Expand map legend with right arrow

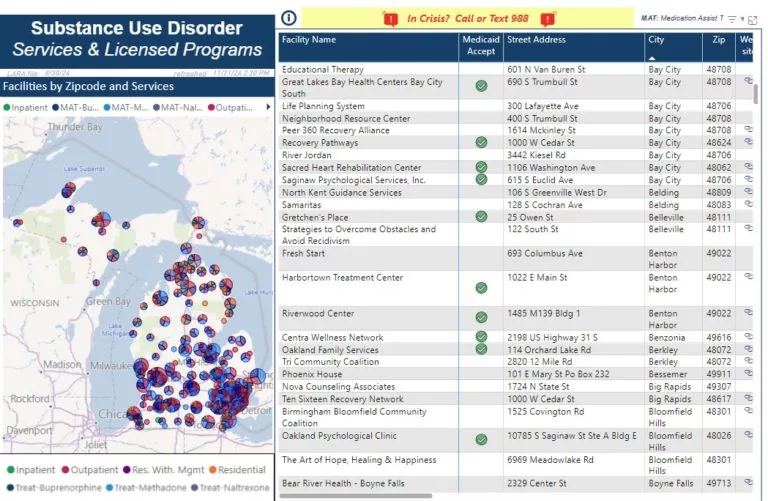[266, 107]
